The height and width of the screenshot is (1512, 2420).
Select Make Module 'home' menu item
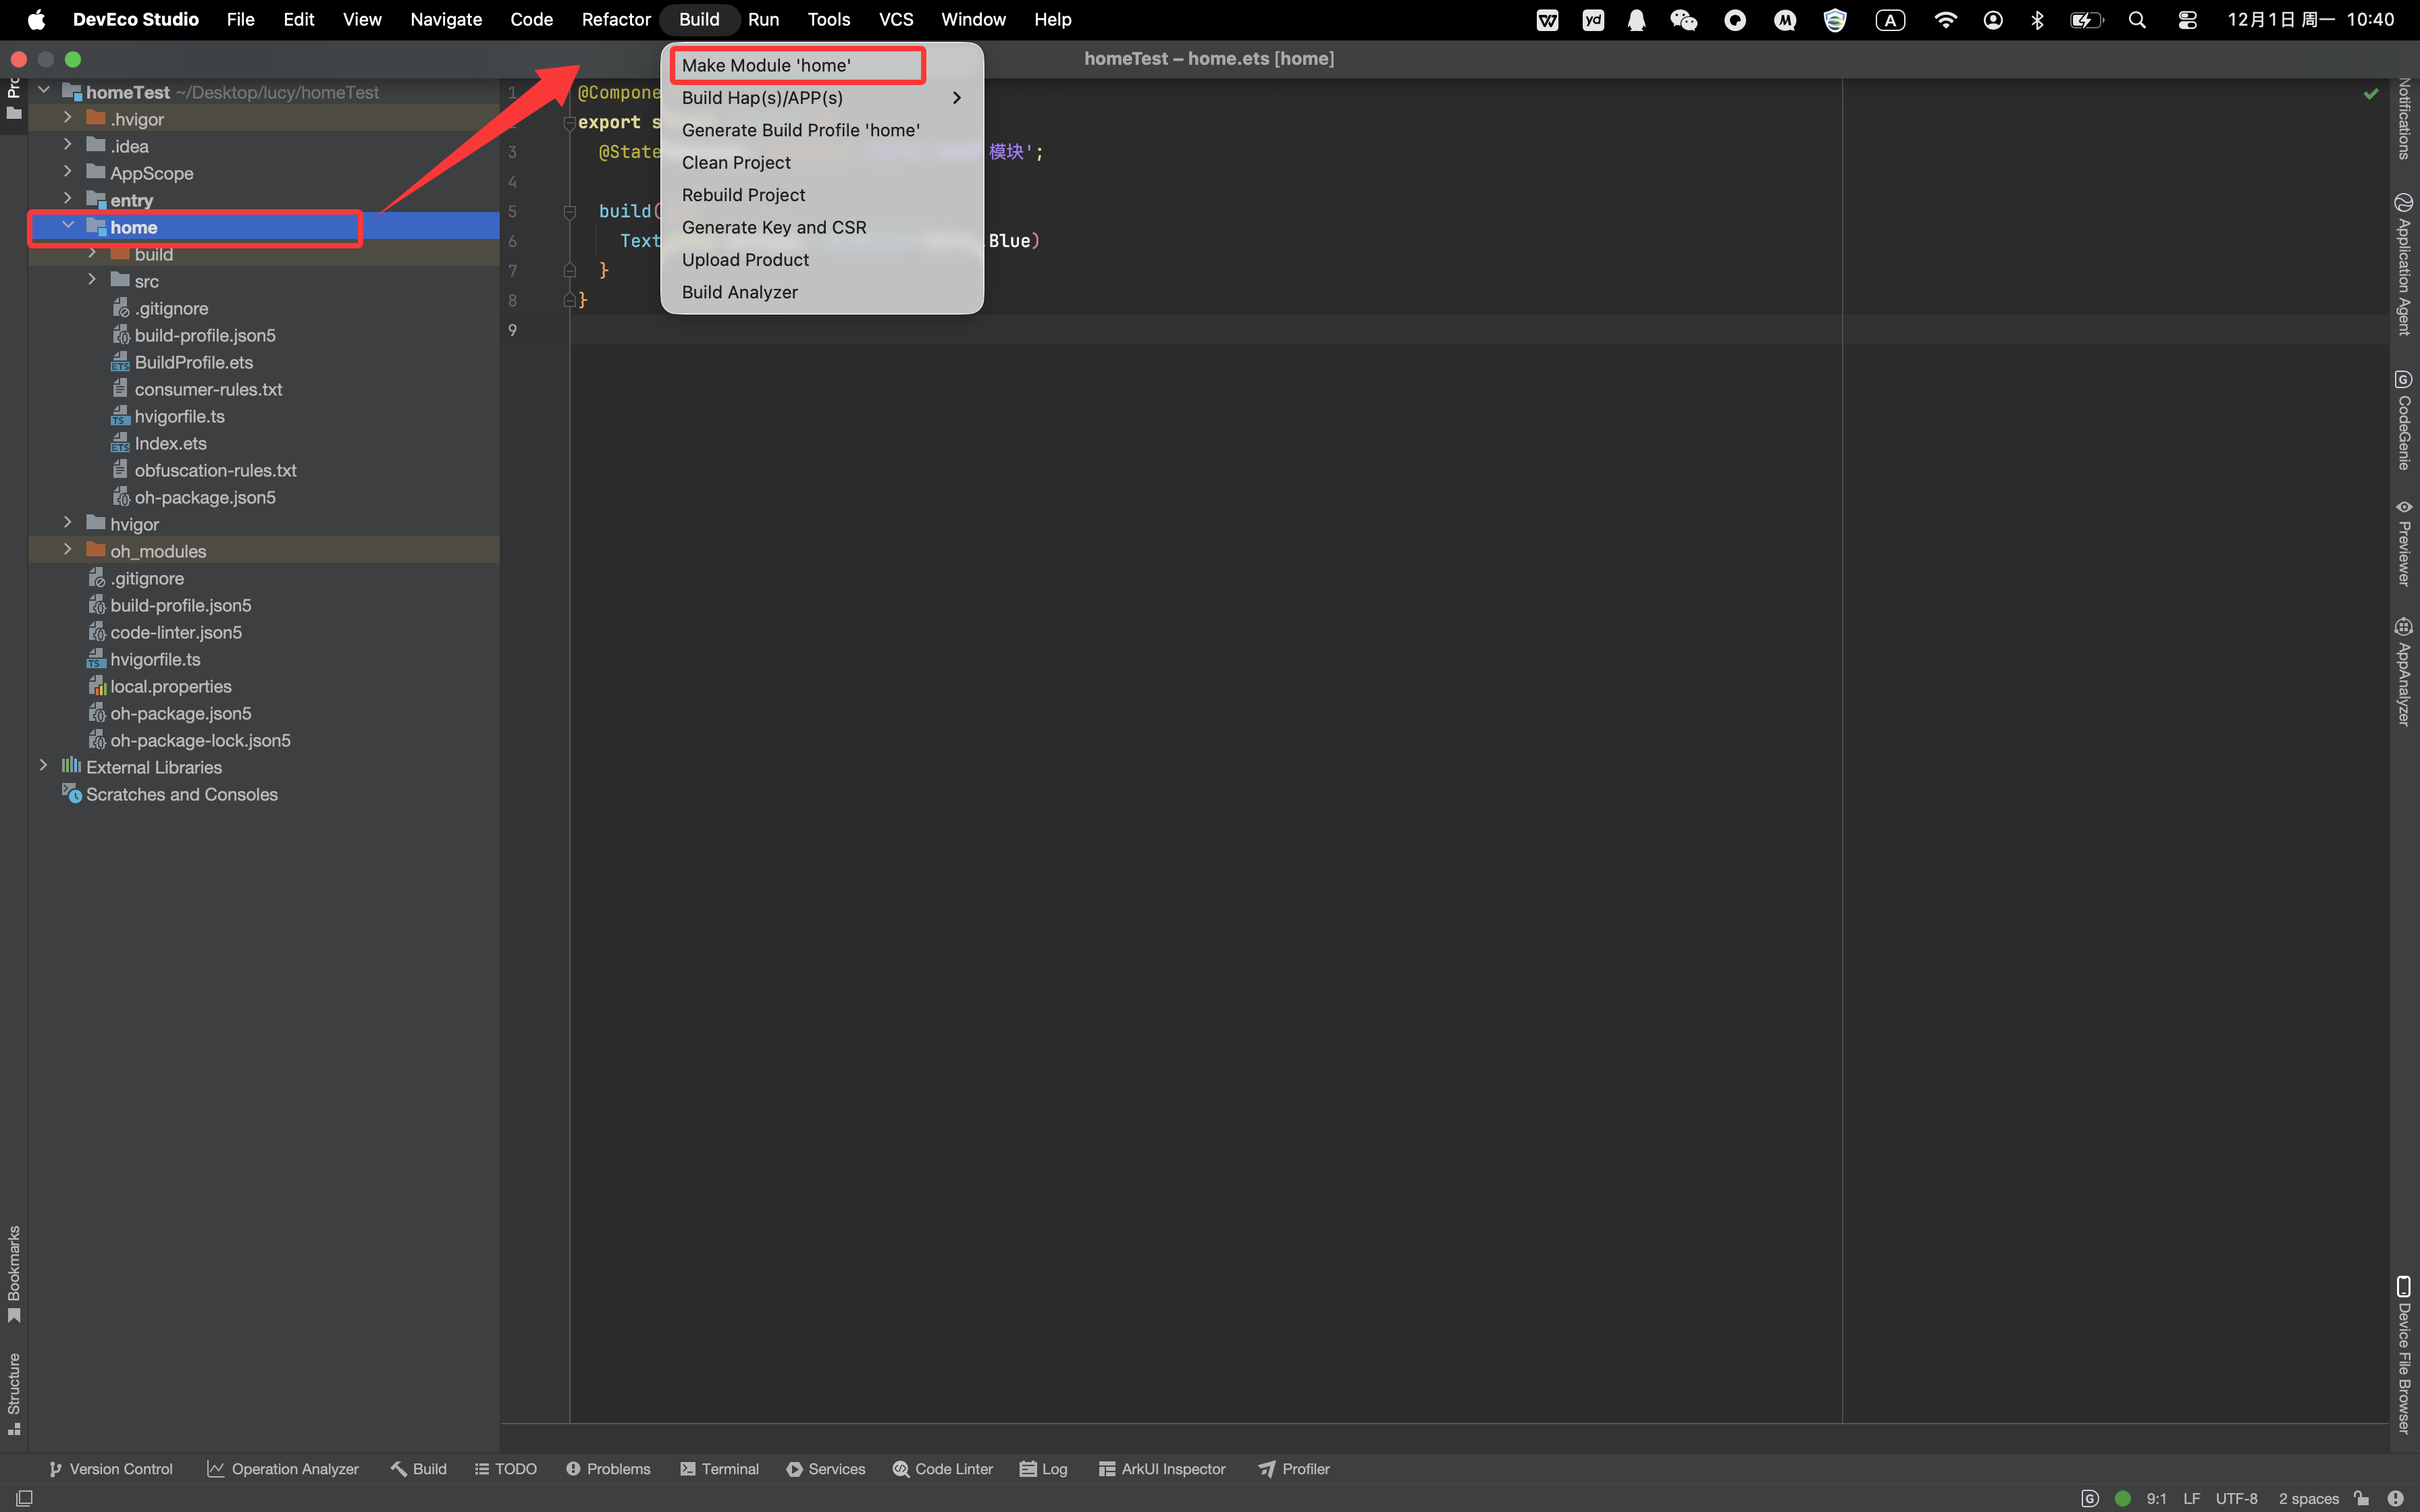[x=766, y=65]
